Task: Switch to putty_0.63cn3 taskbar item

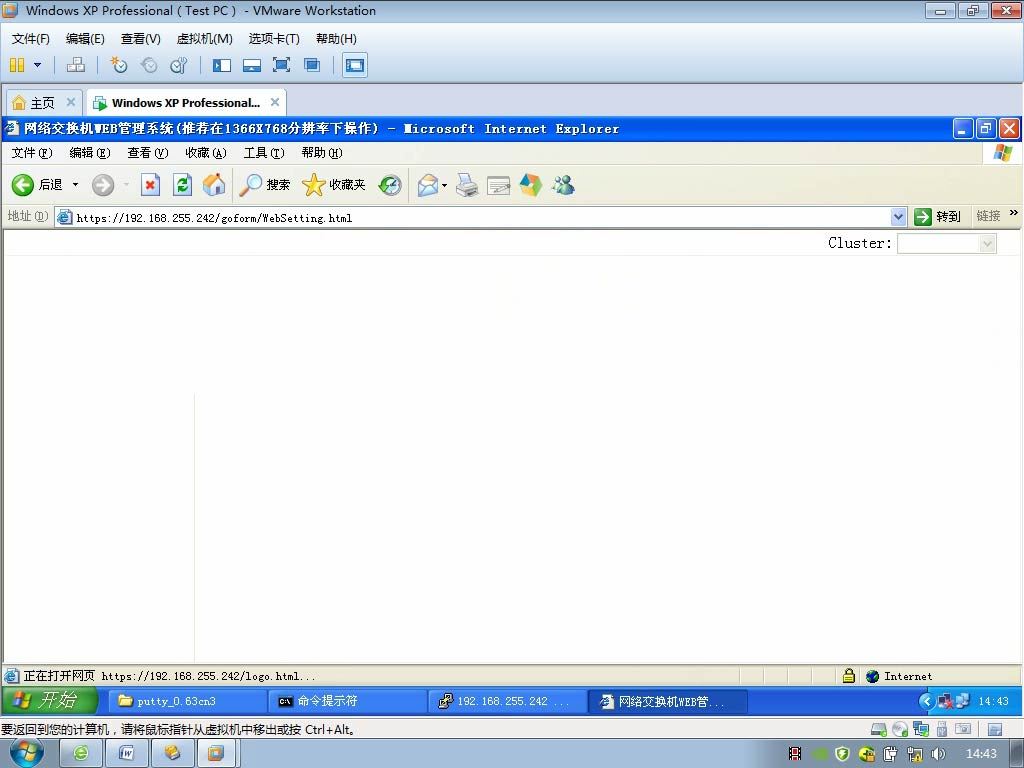Action: click(x=187, y=701)
